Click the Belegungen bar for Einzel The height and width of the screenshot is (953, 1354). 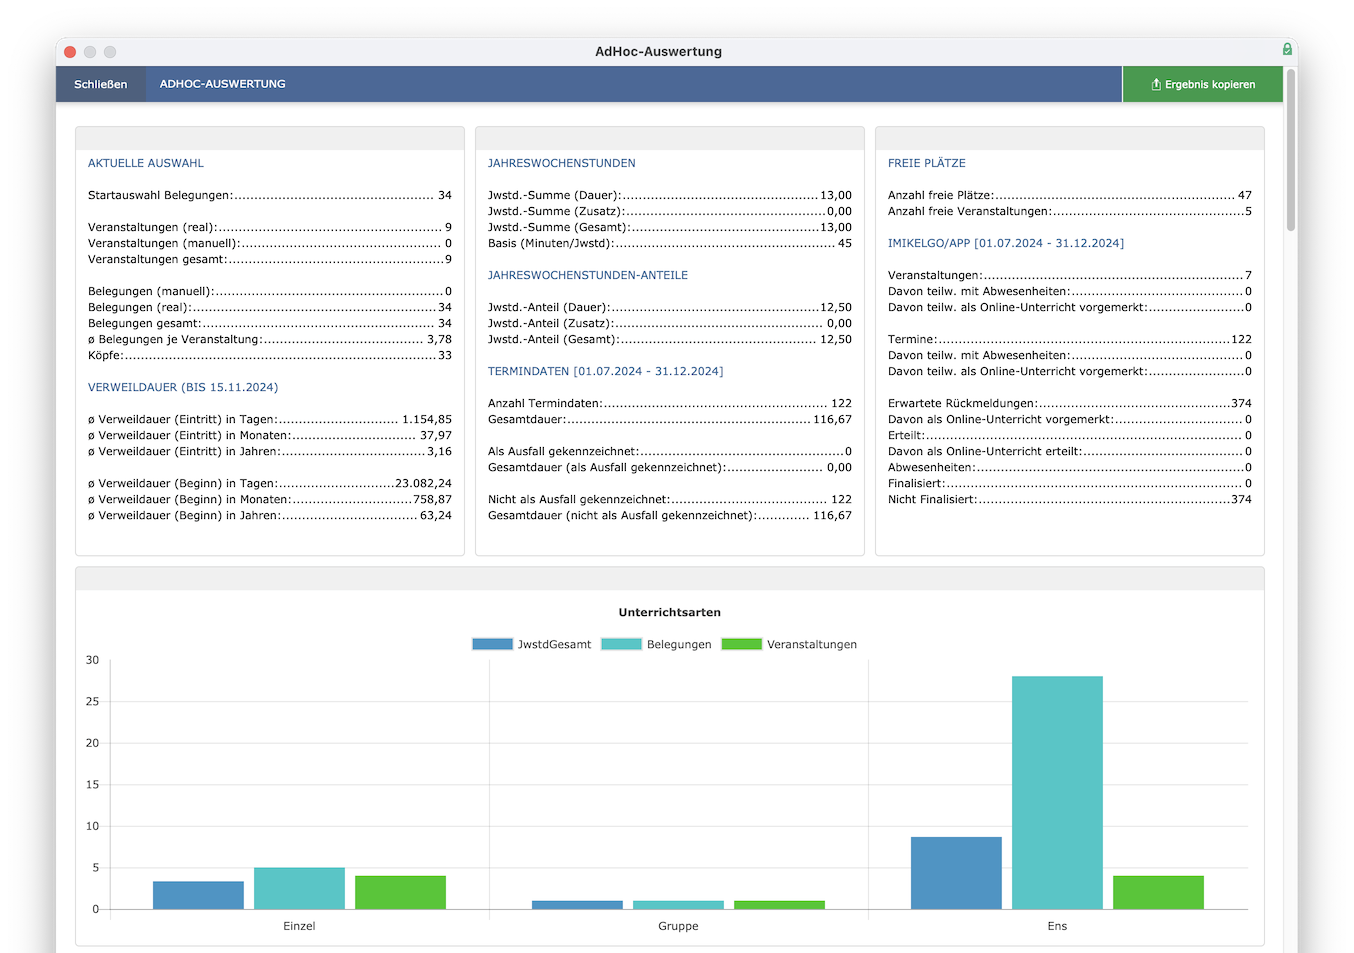coord(299,888)
